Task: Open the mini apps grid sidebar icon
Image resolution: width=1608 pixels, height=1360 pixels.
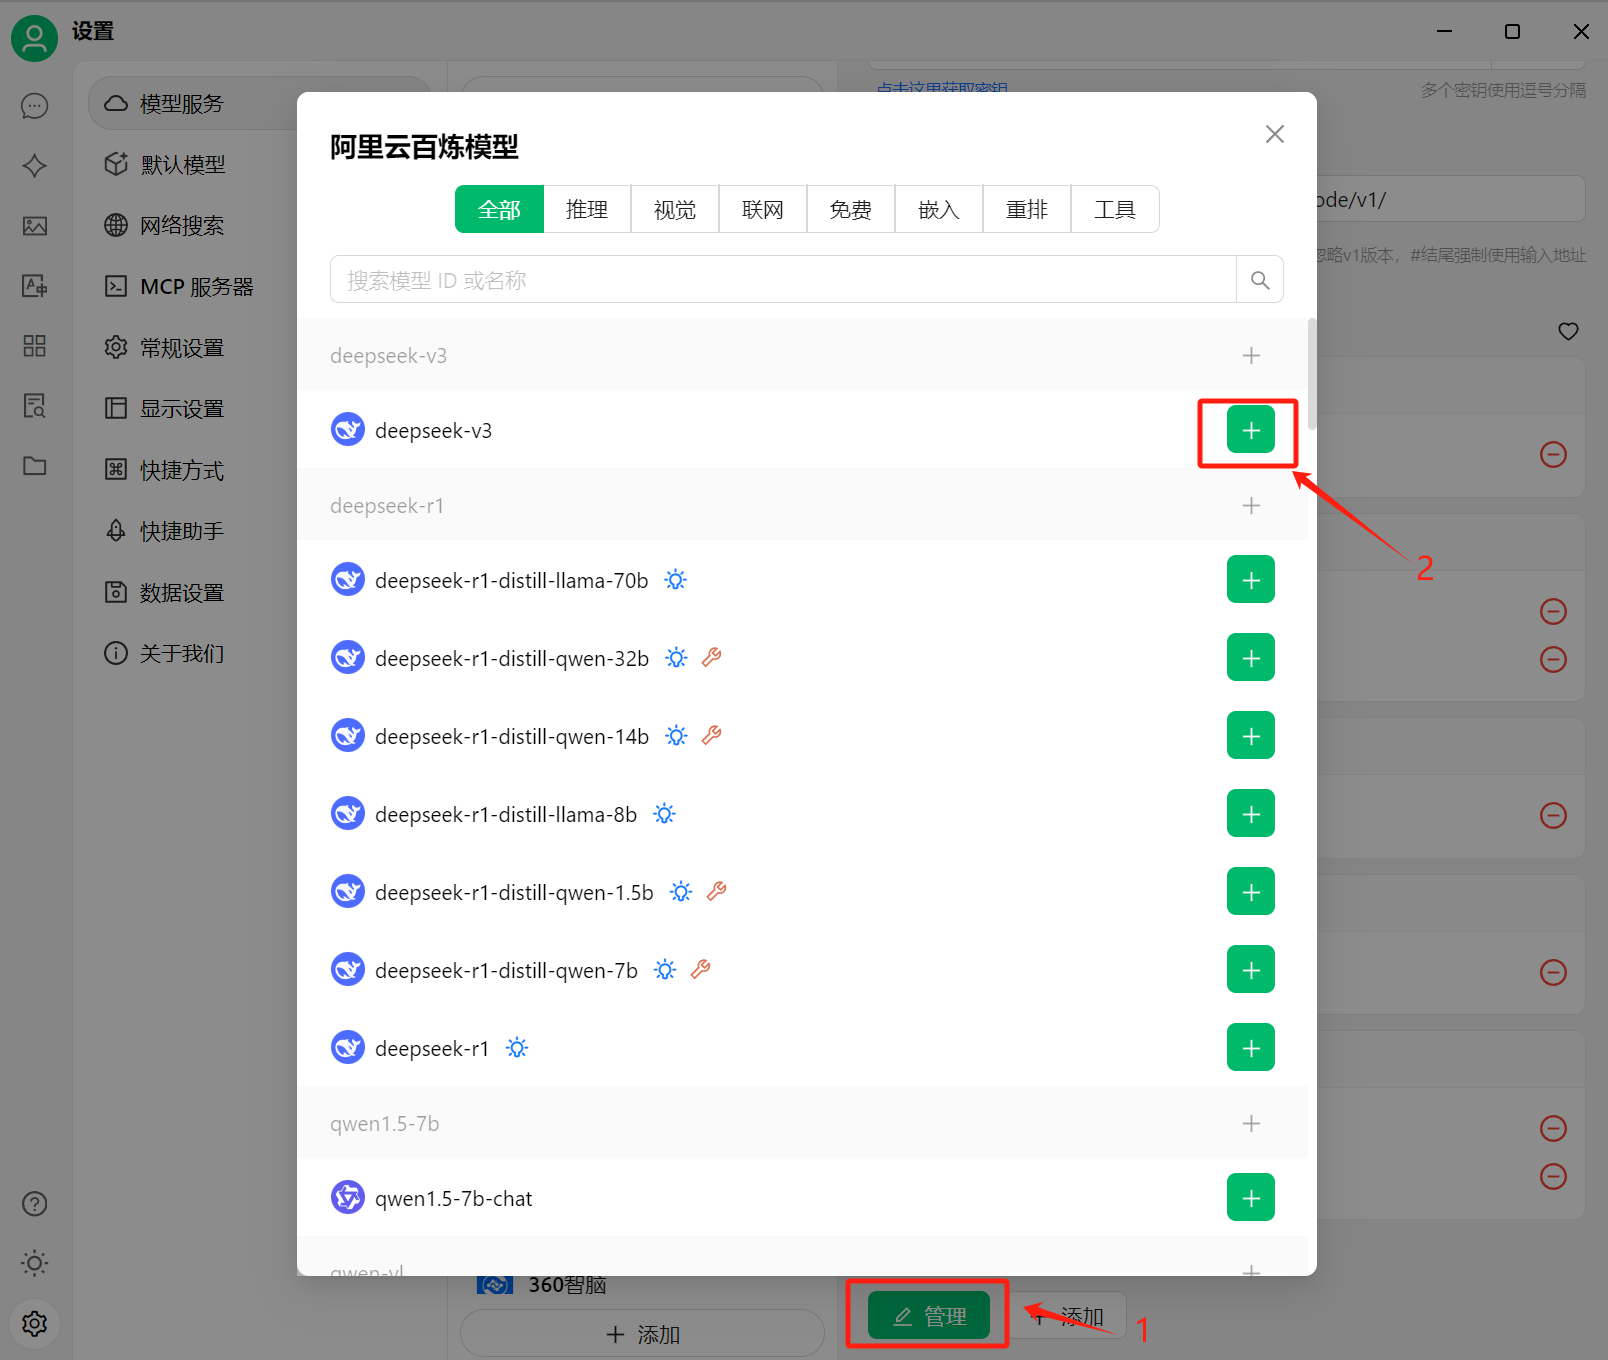Action: [35, 346]
